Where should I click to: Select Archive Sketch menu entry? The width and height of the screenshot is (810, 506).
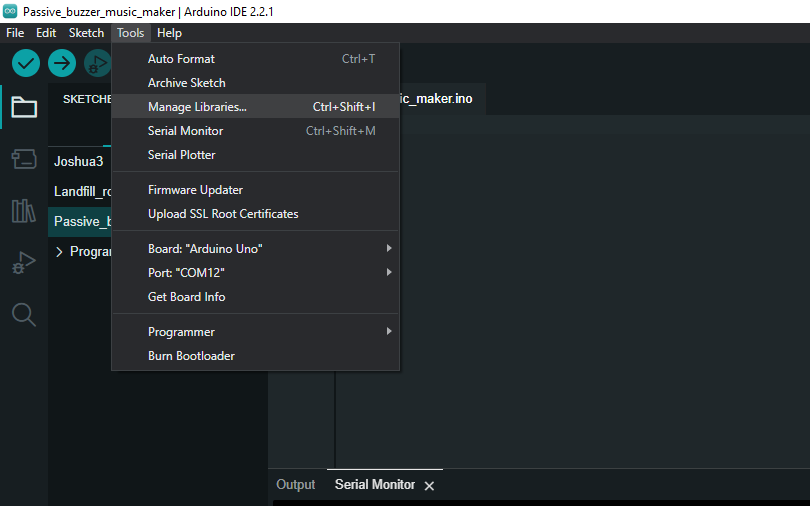(255, 83)
